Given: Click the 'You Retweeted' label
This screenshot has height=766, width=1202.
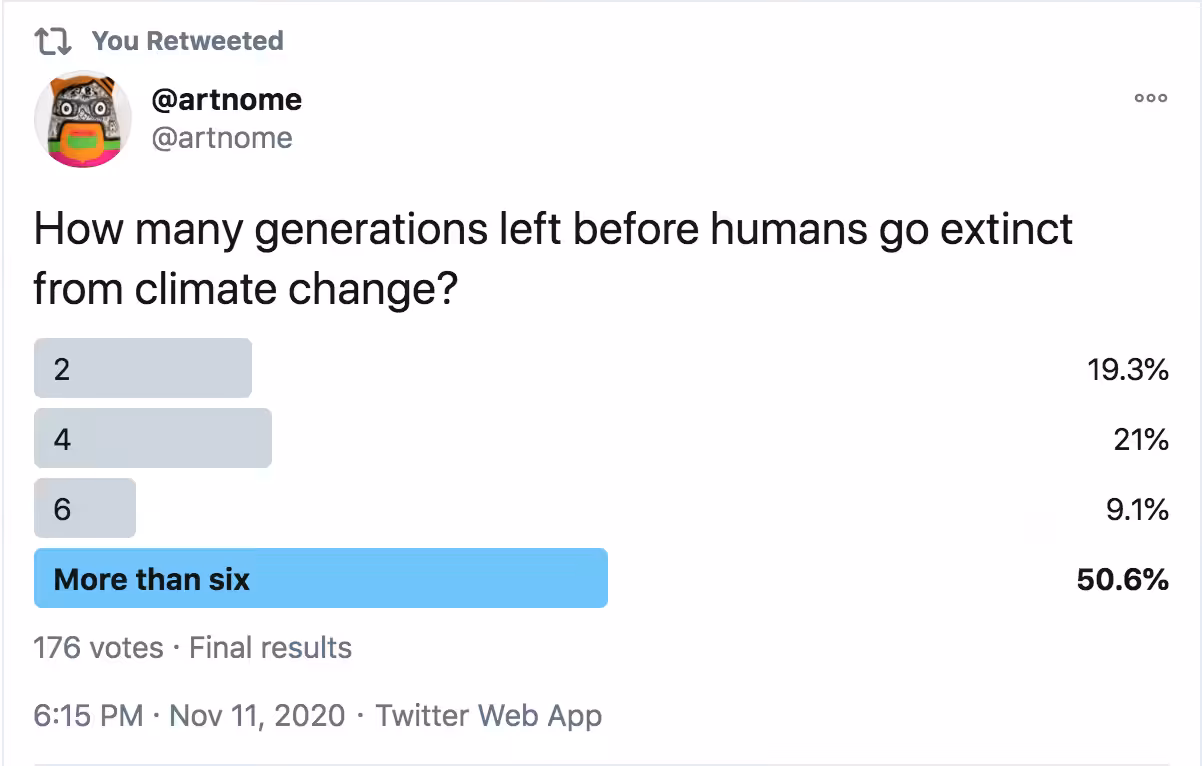Looking at the screenshot, I should pyautogui.click(x=188, y=41).
